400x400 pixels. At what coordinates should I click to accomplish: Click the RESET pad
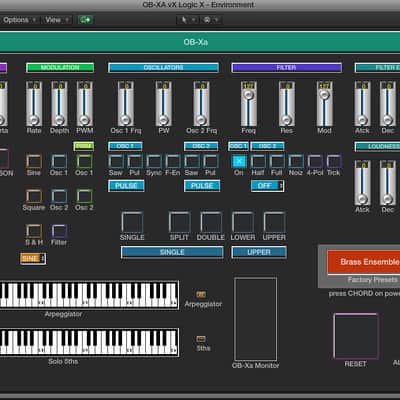coord(356,336)
